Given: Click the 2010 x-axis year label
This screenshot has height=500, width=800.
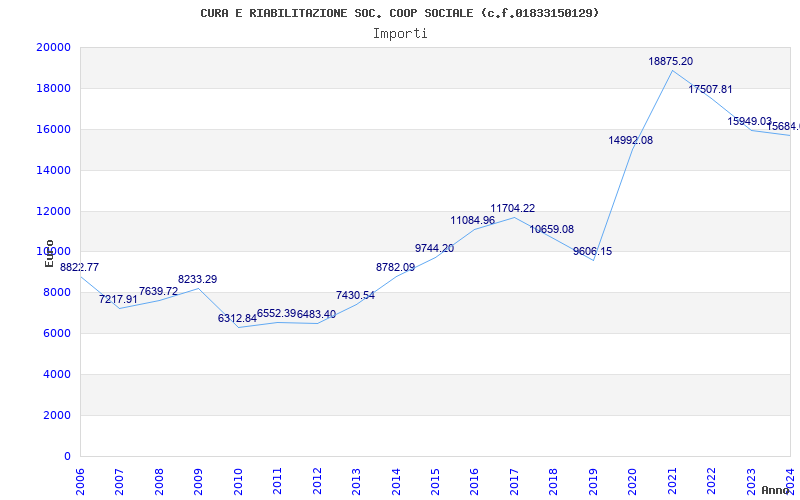Looking at the screenshot, I should tap(238, 481).
